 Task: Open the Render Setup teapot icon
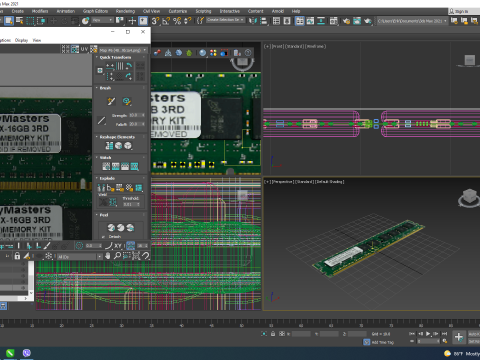pos(346,21)
